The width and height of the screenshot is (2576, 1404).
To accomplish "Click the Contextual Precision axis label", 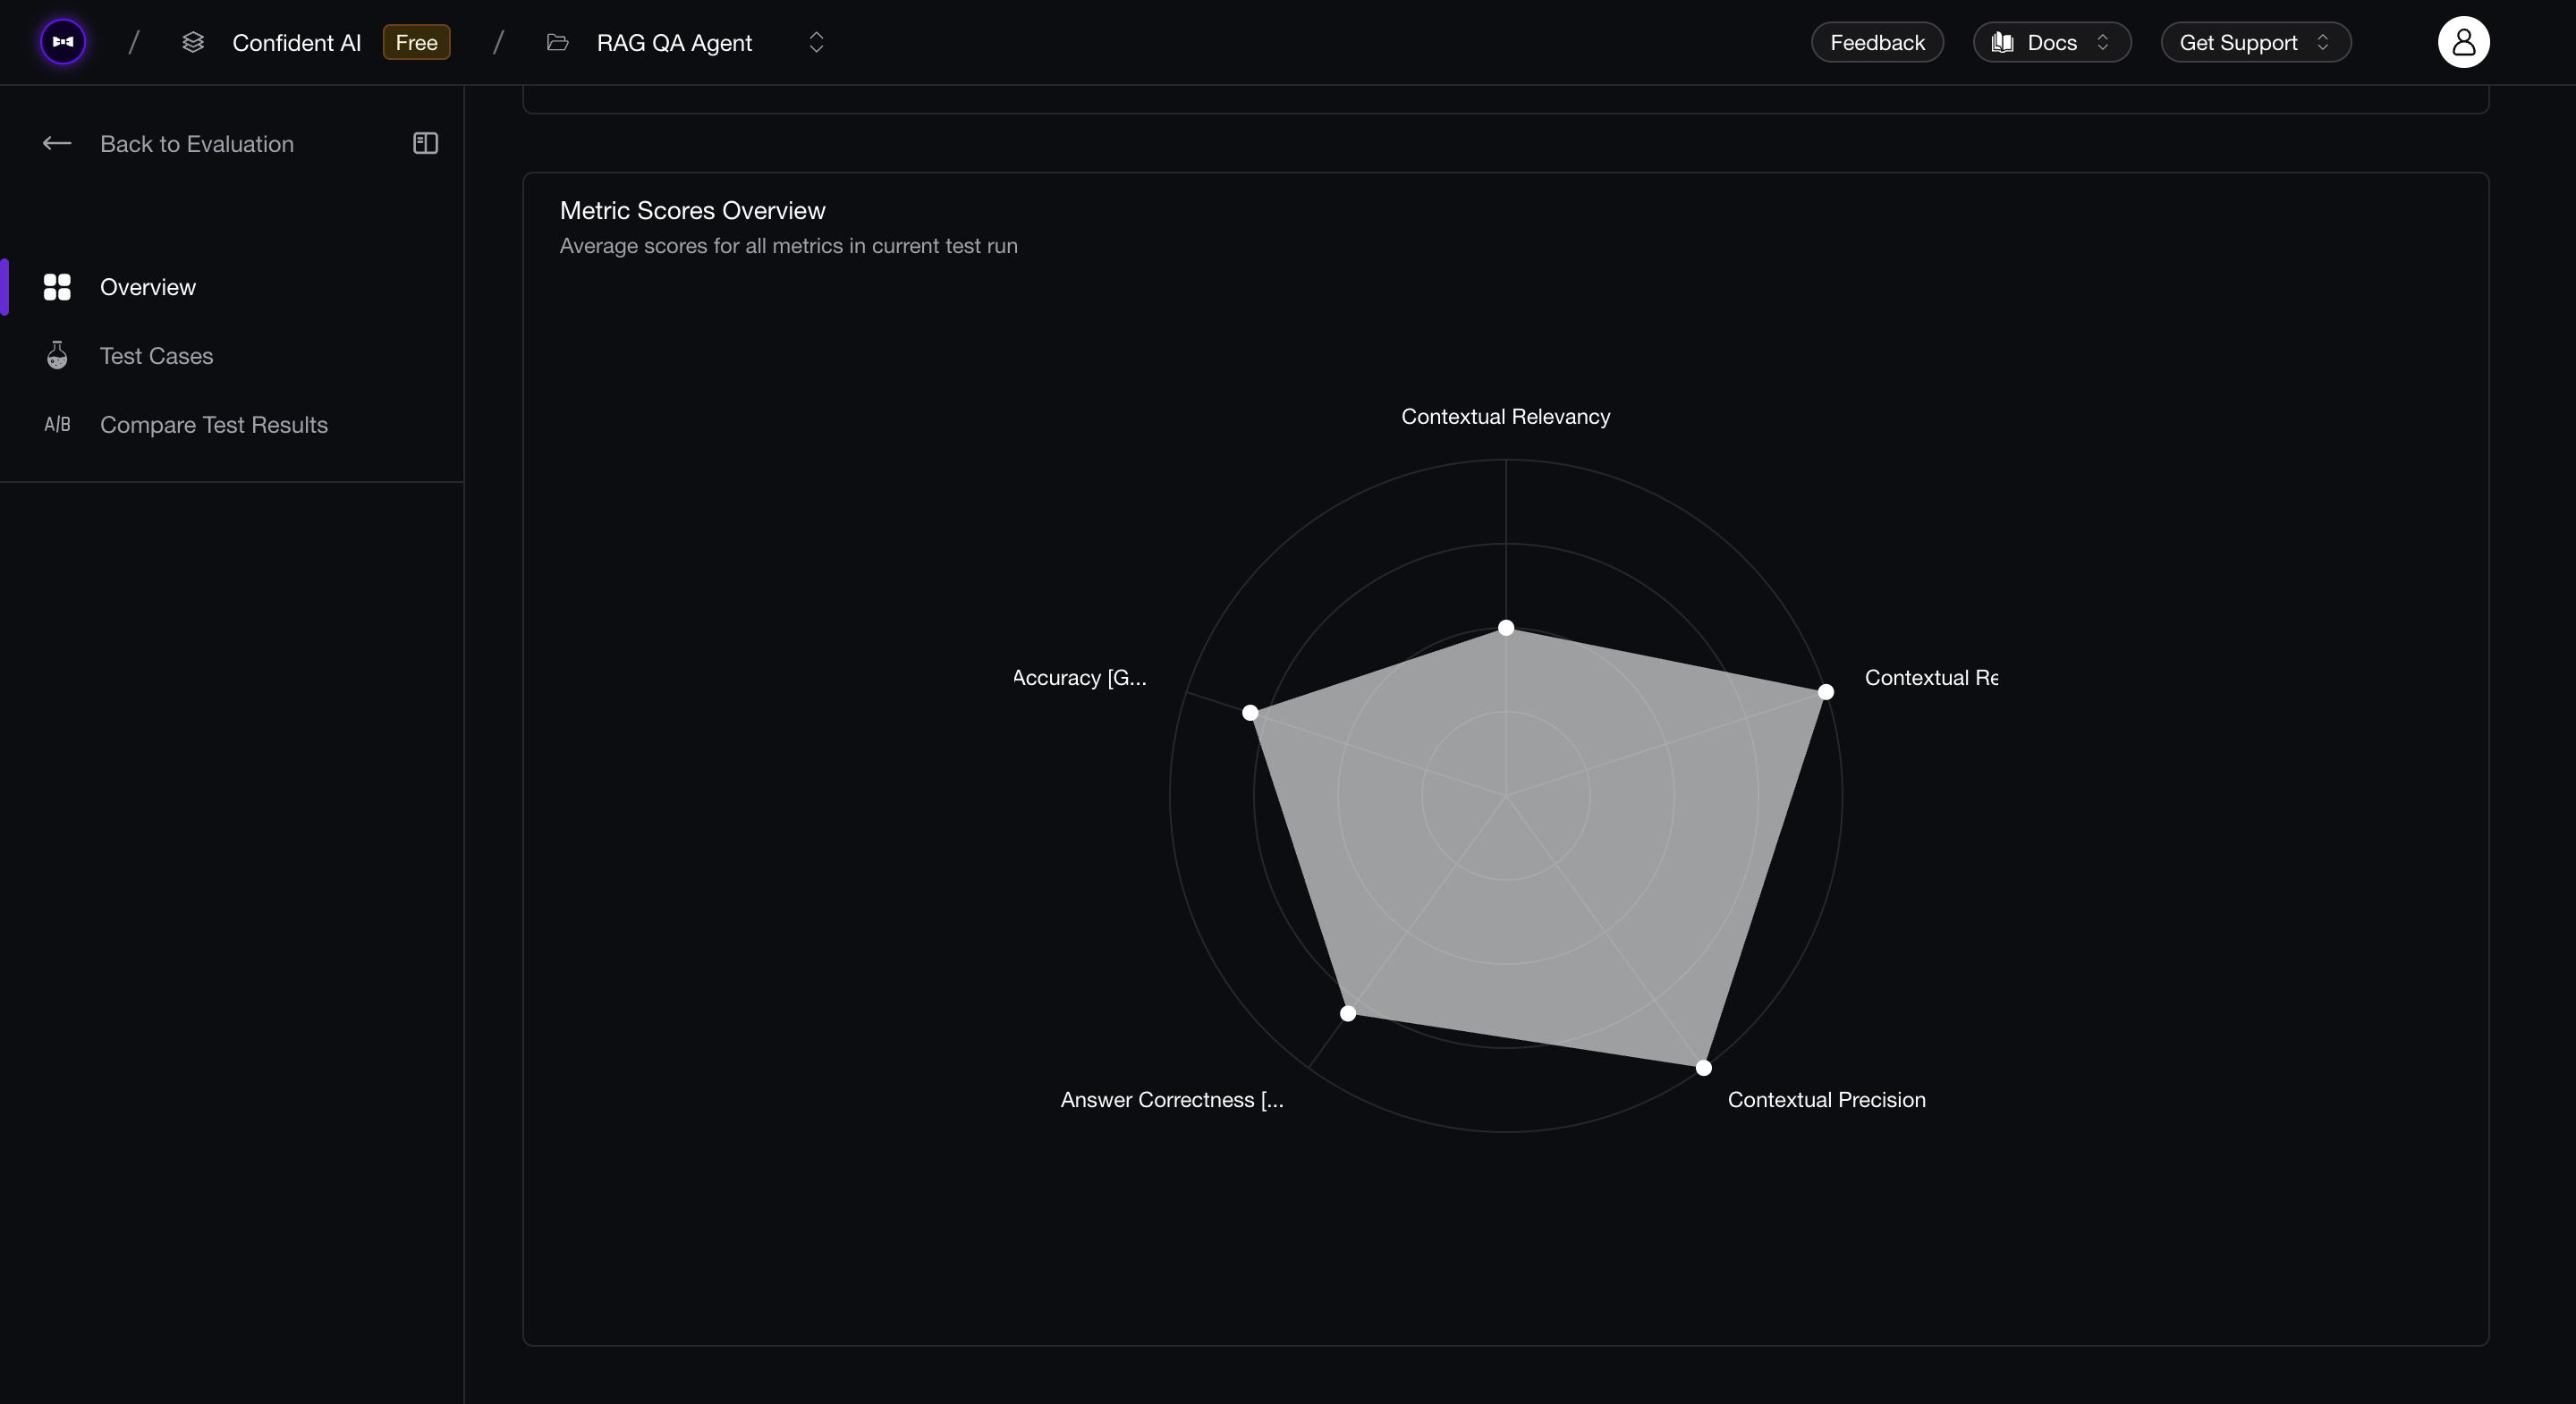I will pos(1826,1100).
